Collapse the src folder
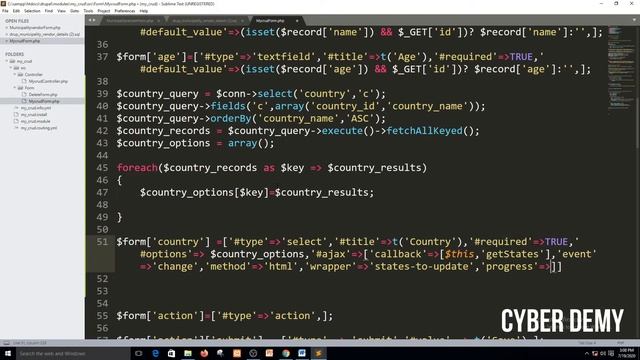The height and width of the screenshot is (360, 640). pos(11,68)
